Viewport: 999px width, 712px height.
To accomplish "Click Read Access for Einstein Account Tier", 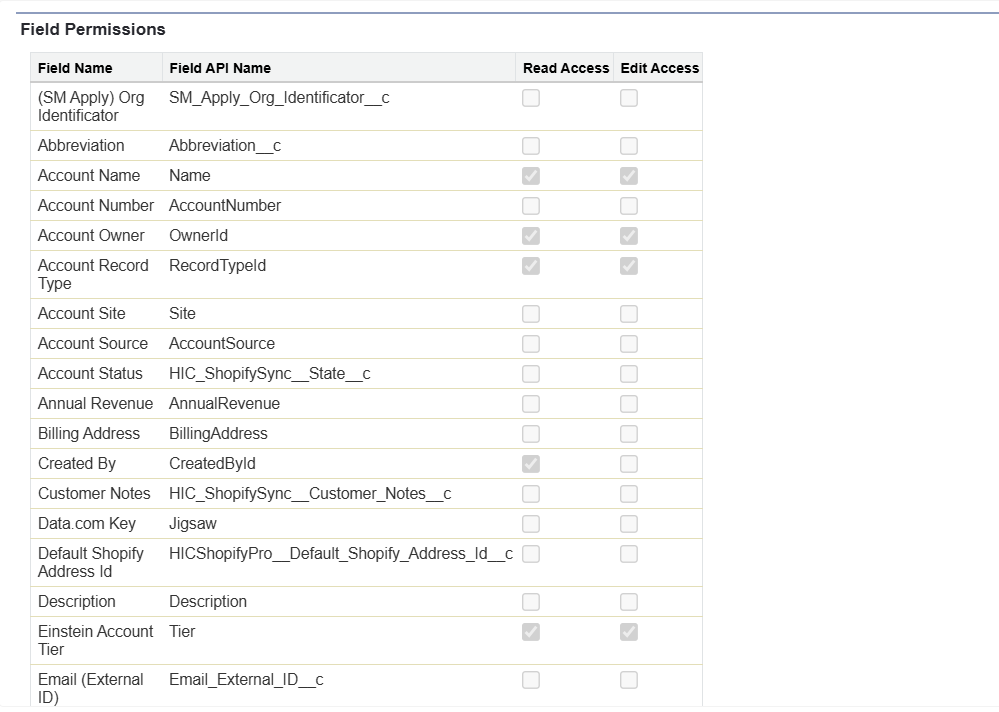I will 531,632.
